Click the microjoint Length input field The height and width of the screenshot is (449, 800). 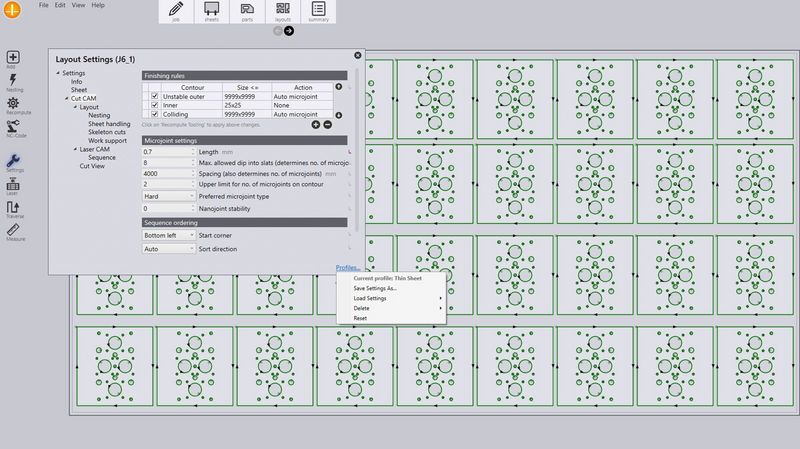pos(168,152)
